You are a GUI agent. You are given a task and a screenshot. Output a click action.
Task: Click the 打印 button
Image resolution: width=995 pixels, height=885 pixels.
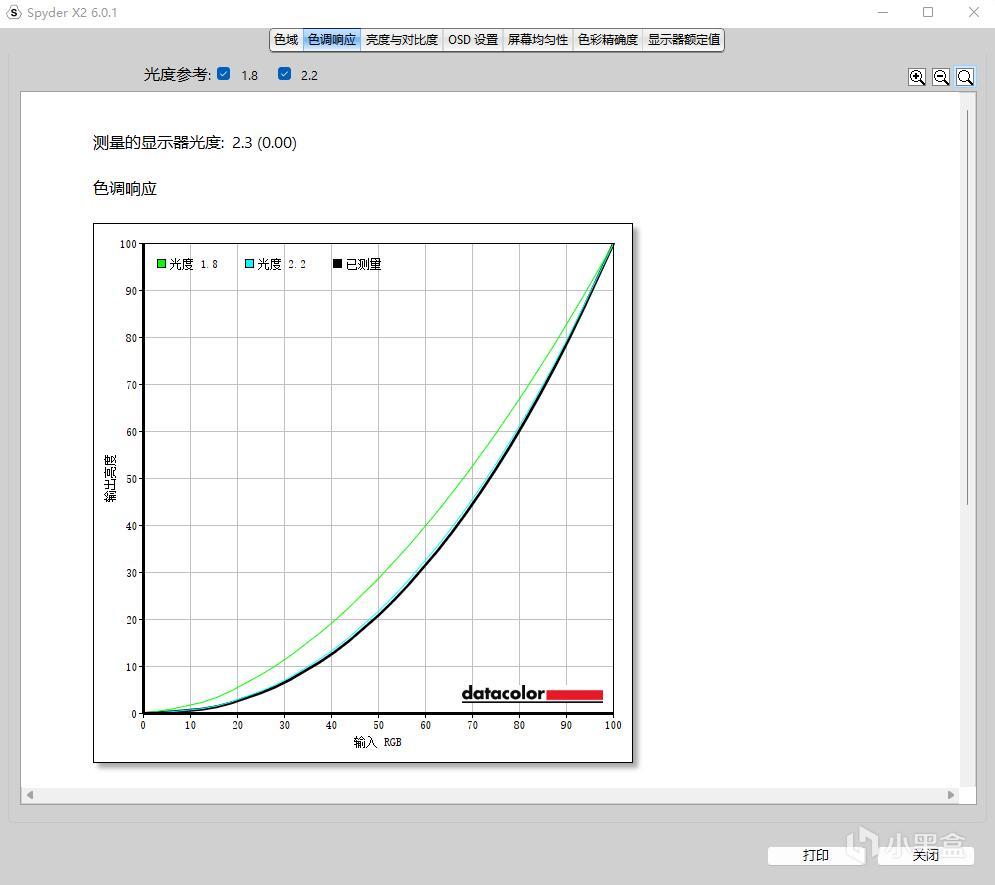[816, 855]
